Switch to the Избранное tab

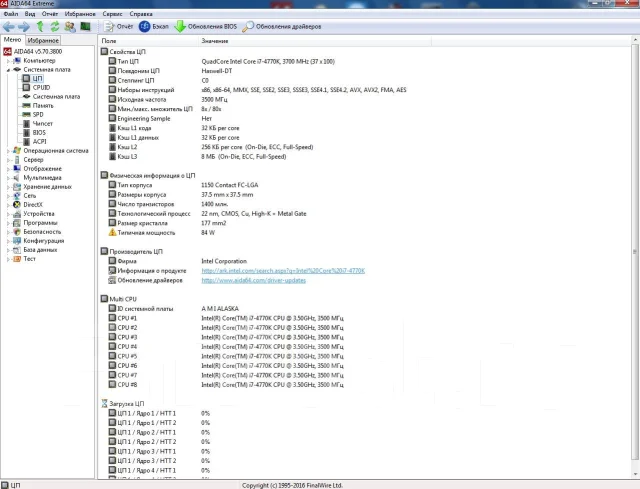point(43,40)
